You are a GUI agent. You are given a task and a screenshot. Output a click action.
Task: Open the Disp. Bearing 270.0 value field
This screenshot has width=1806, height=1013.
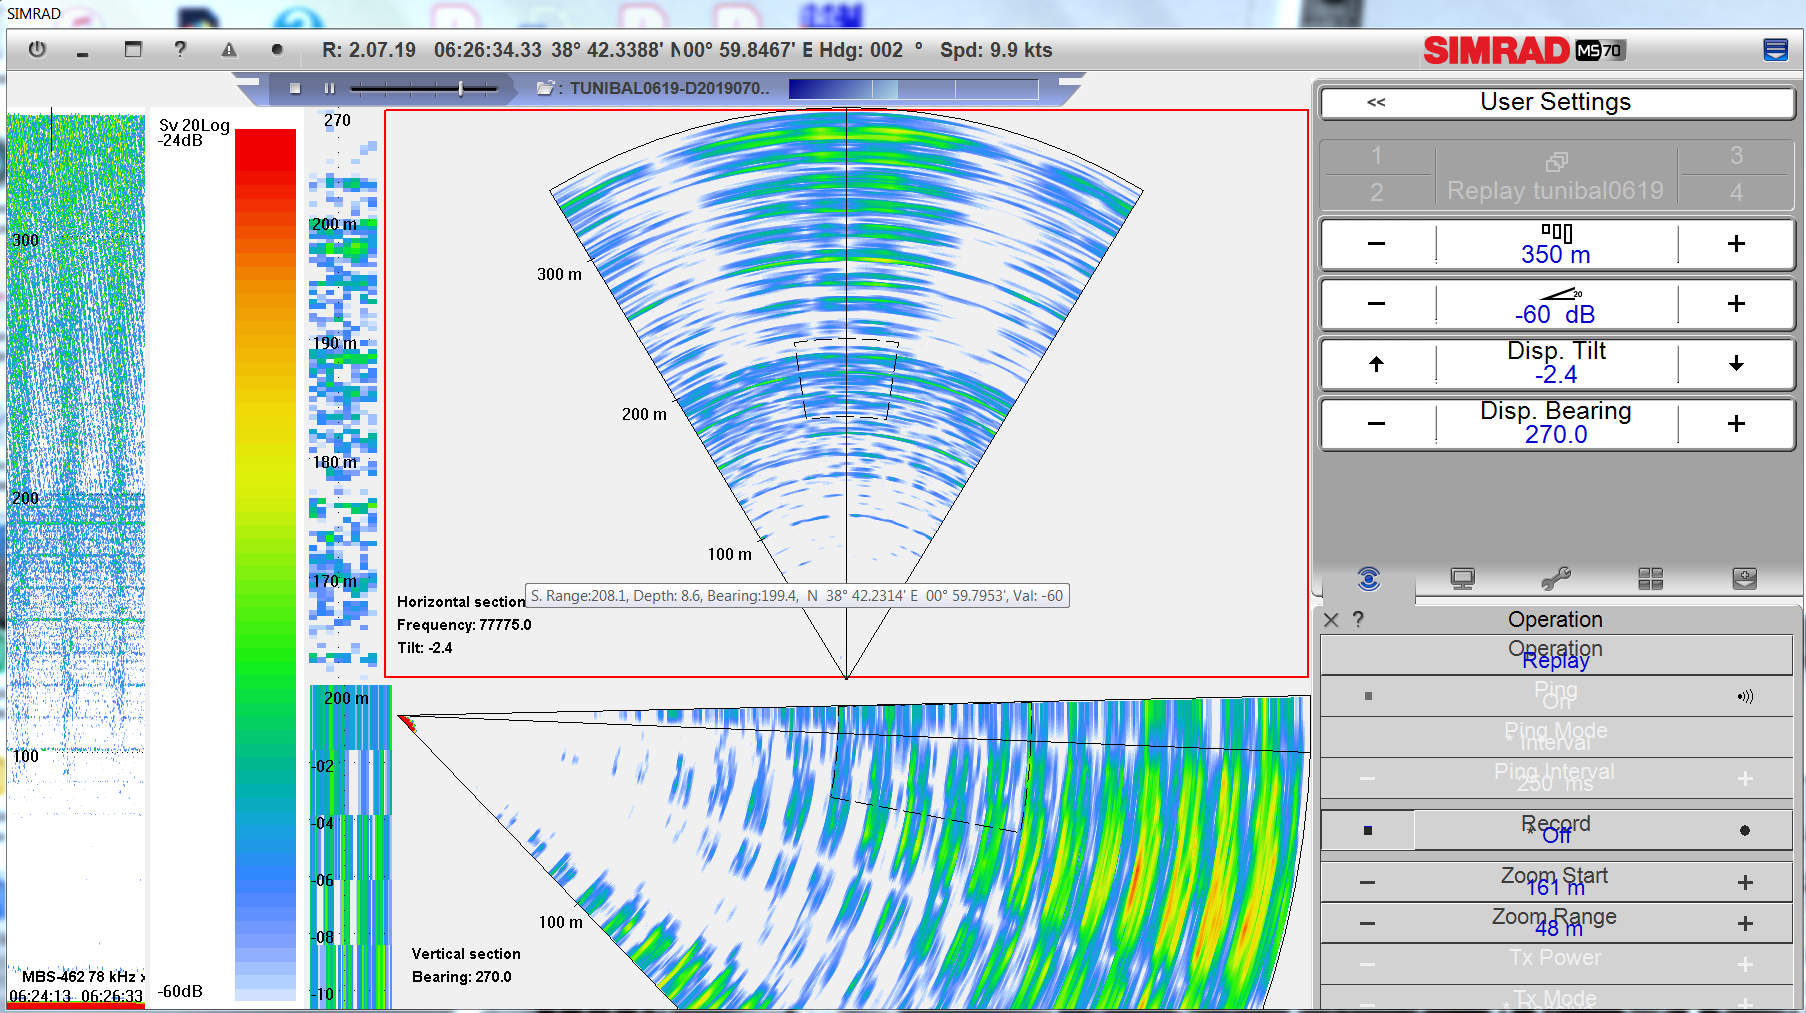pos(1555,424)
